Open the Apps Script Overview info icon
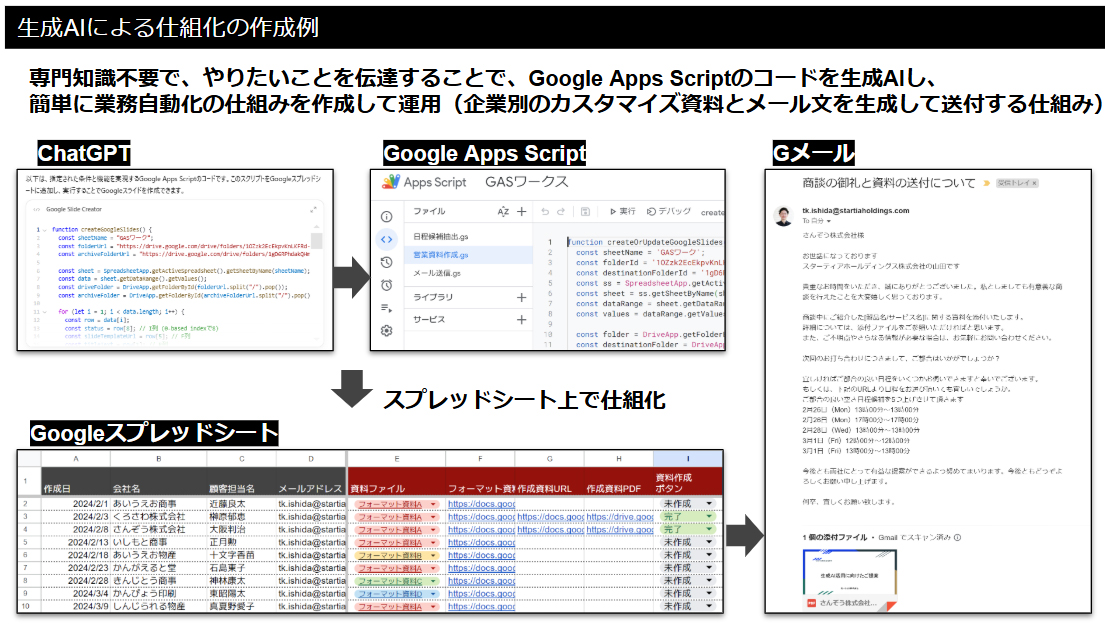The width and height of the screenshot is (1105, 628). pyautogui.click(x=386, y=216)
